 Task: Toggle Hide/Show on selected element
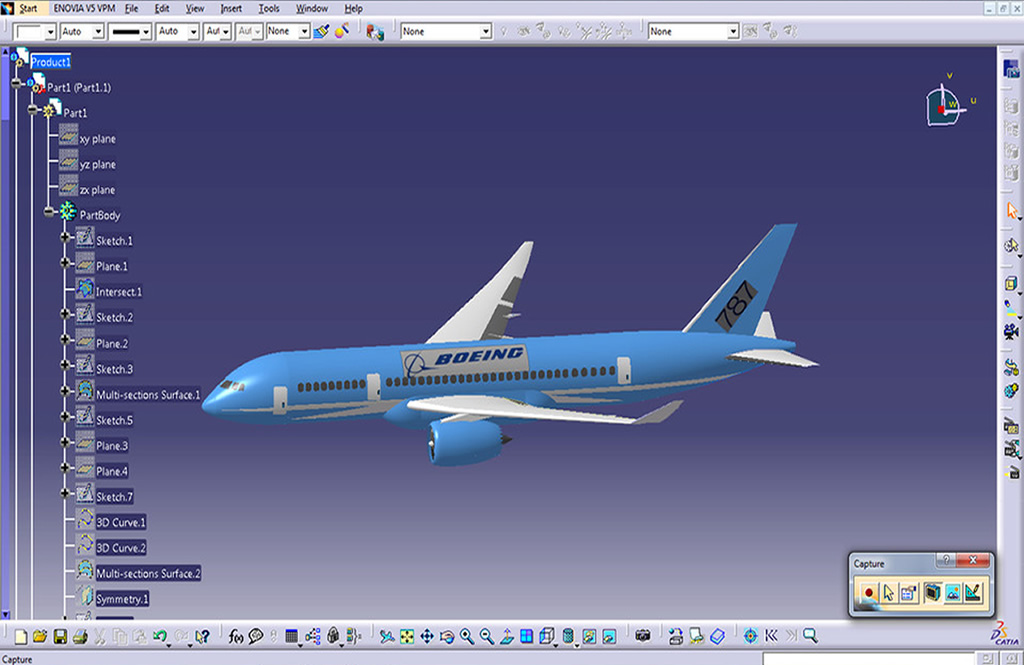[589, 636]
